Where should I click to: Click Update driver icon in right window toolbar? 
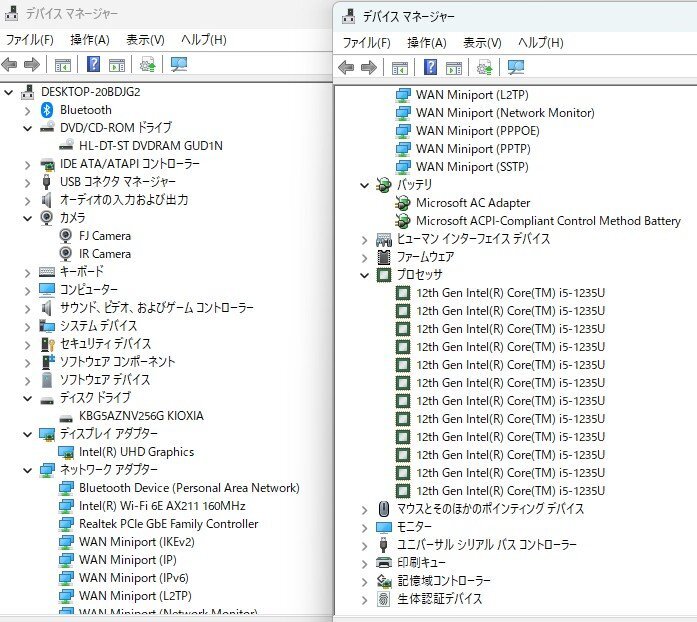click(x=485, y=68)
